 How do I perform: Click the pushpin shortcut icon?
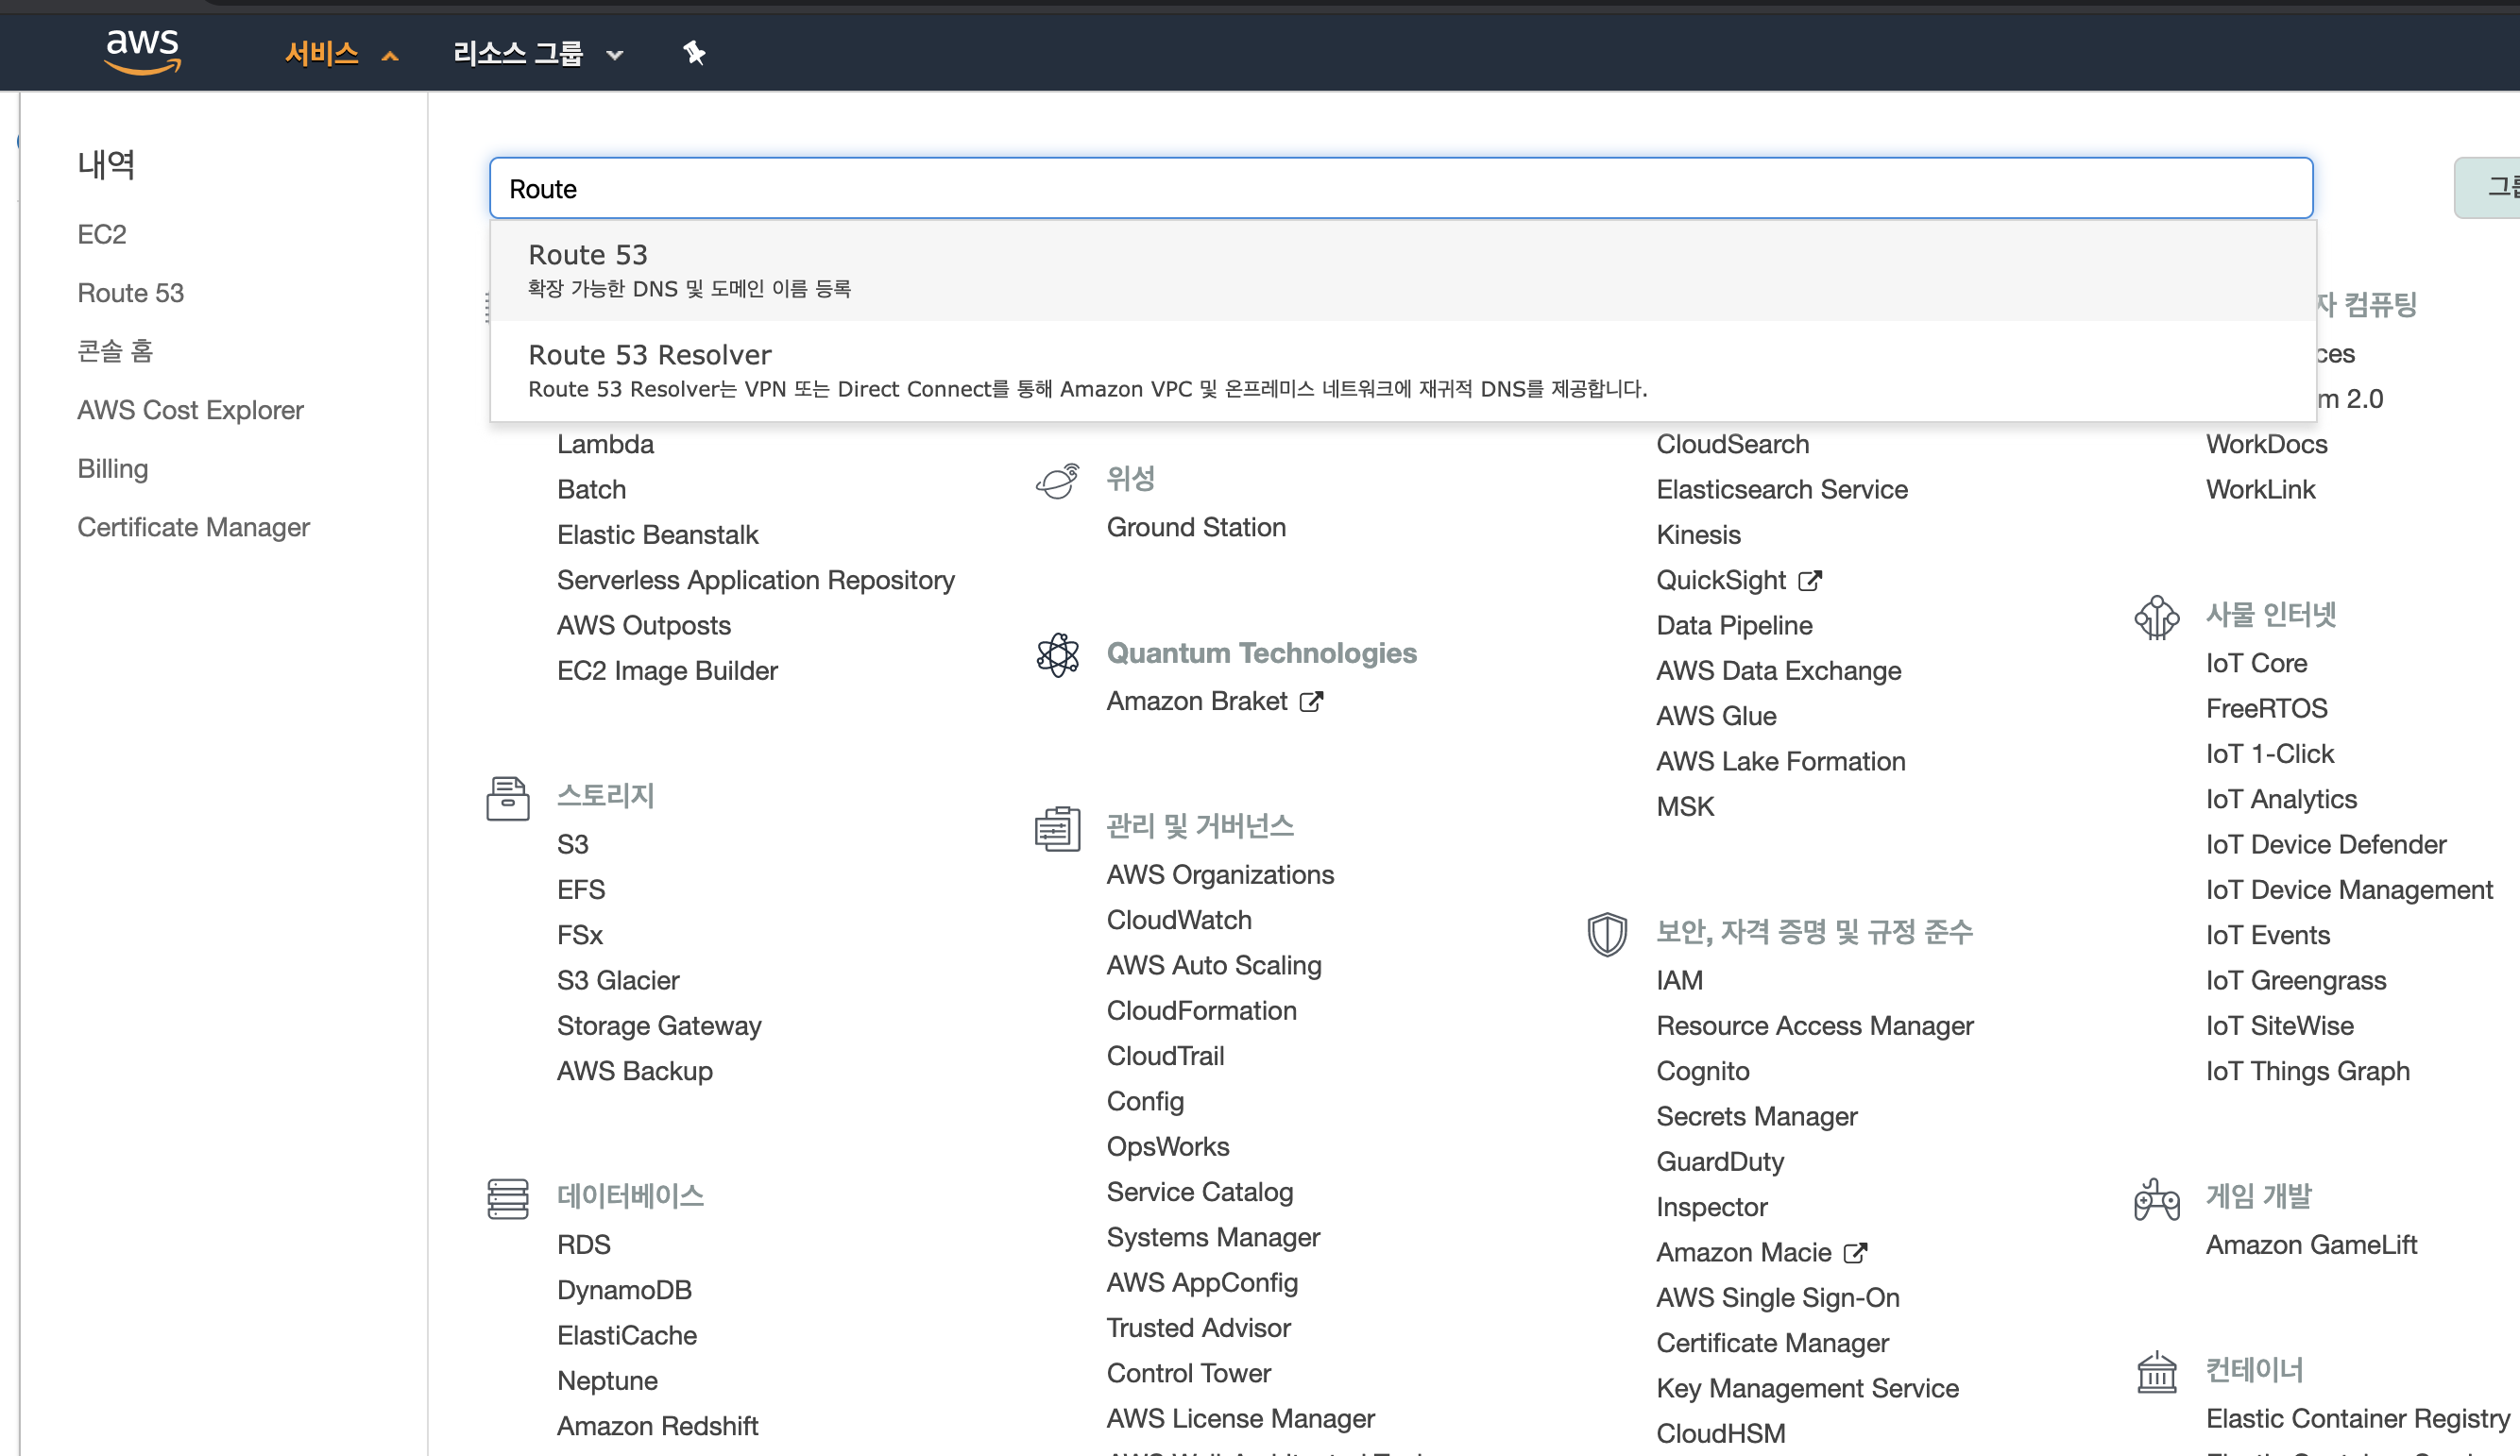[694, 52]
